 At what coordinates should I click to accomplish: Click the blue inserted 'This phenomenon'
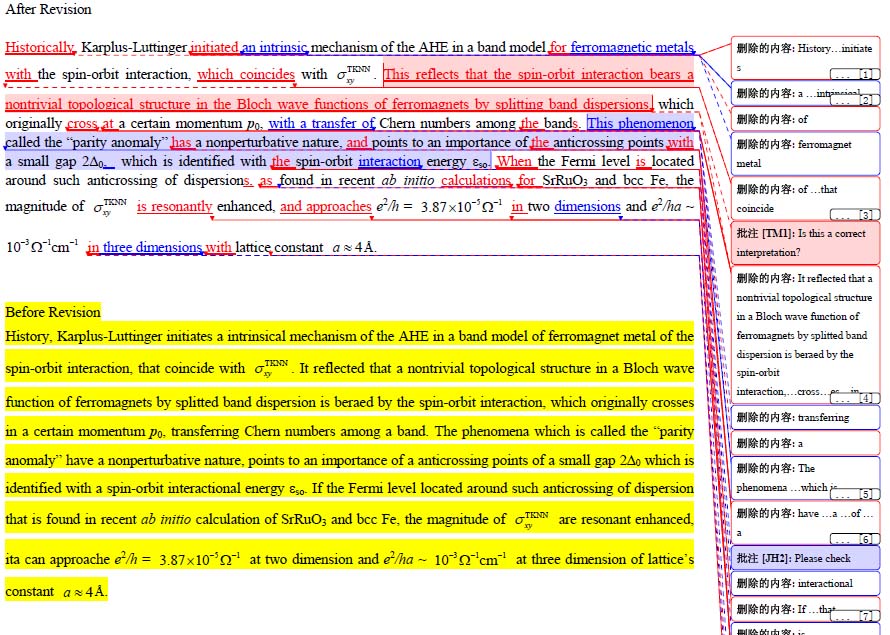pyautogui.click(x=640, y=123)
